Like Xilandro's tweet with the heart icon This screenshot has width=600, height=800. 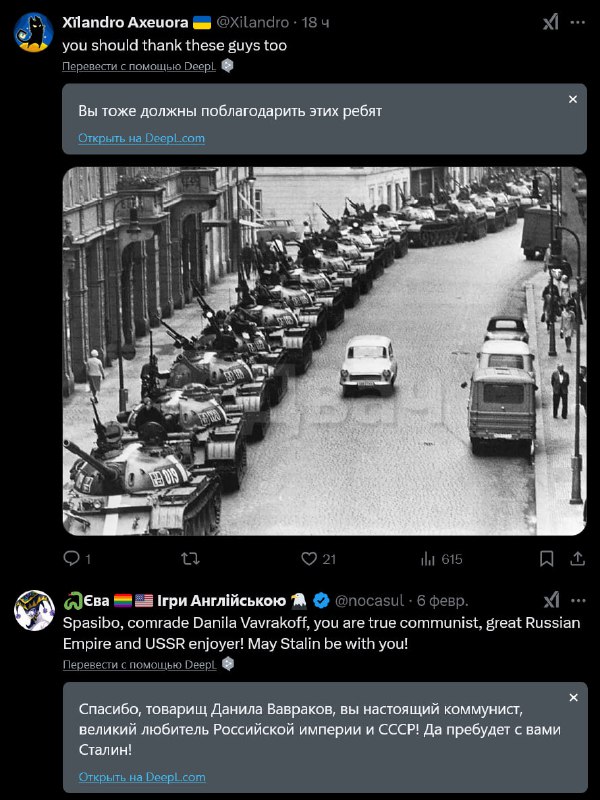[309, 559]
